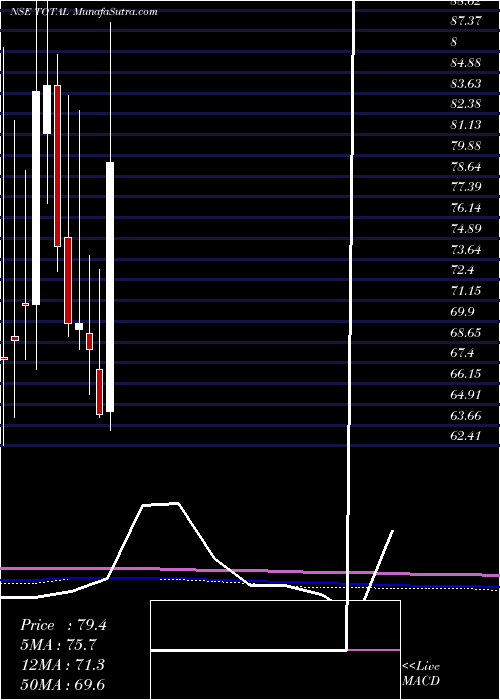
Task: Click the 81.13 price level label
Action: pyautogui.click(x=466, y=125)
